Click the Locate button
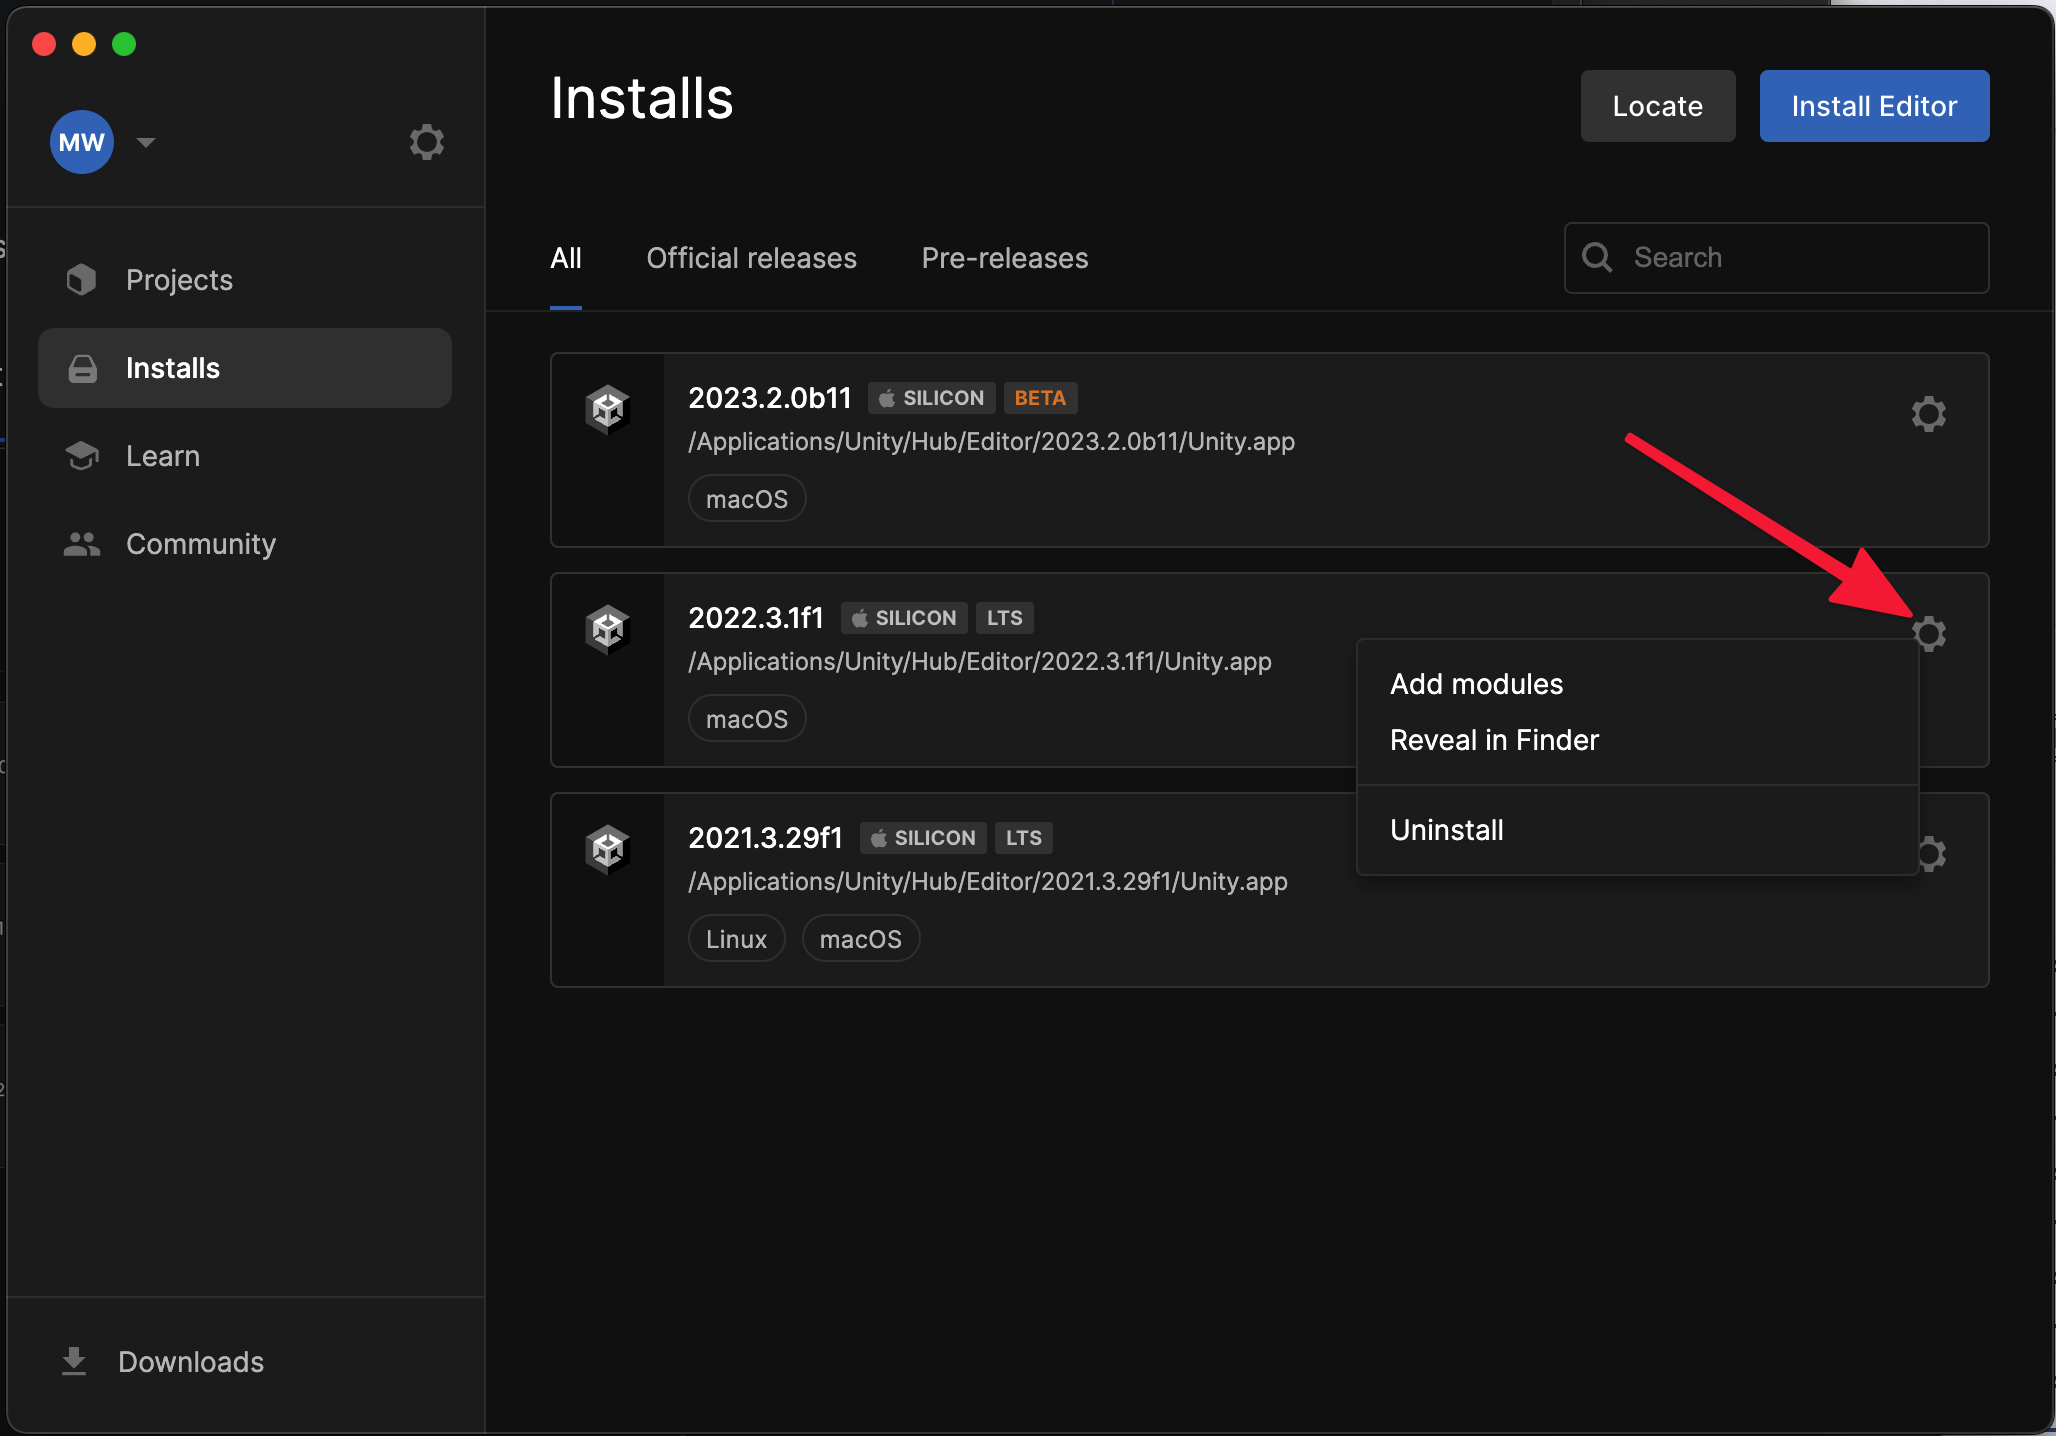 coord(1657,106)
